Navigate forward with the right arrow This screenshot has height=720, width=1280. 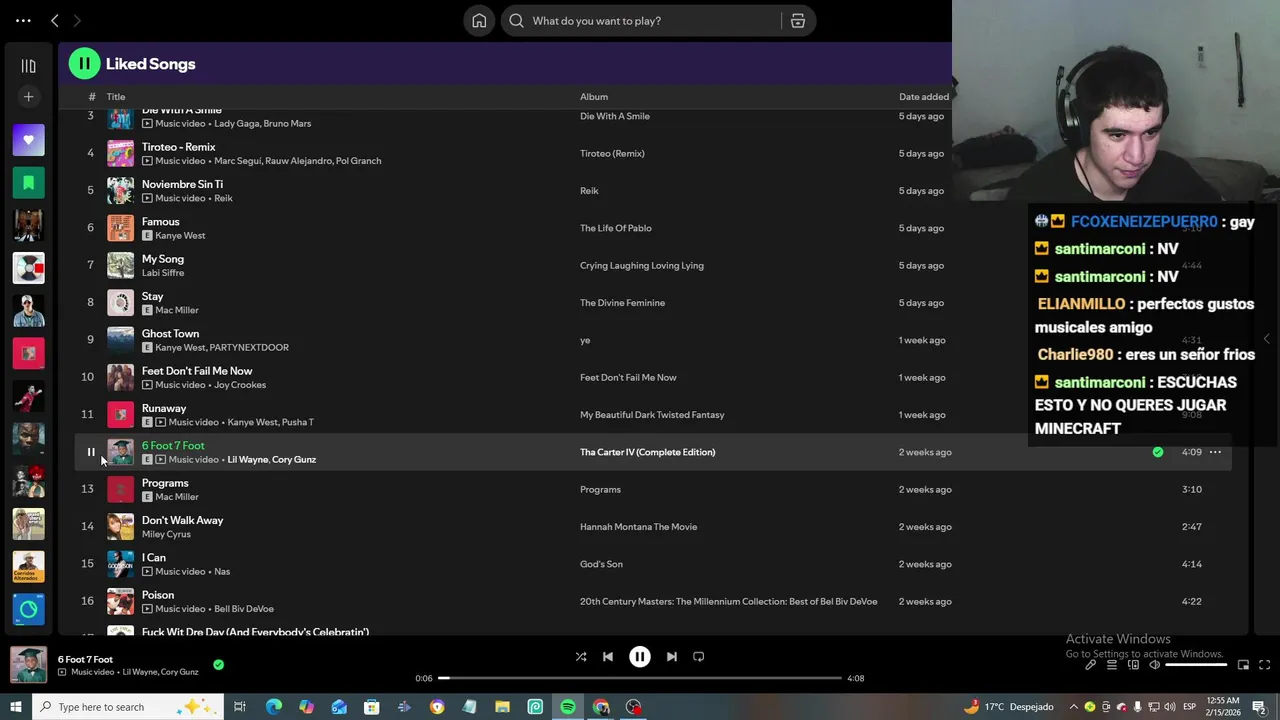click(x=77, y=20)
